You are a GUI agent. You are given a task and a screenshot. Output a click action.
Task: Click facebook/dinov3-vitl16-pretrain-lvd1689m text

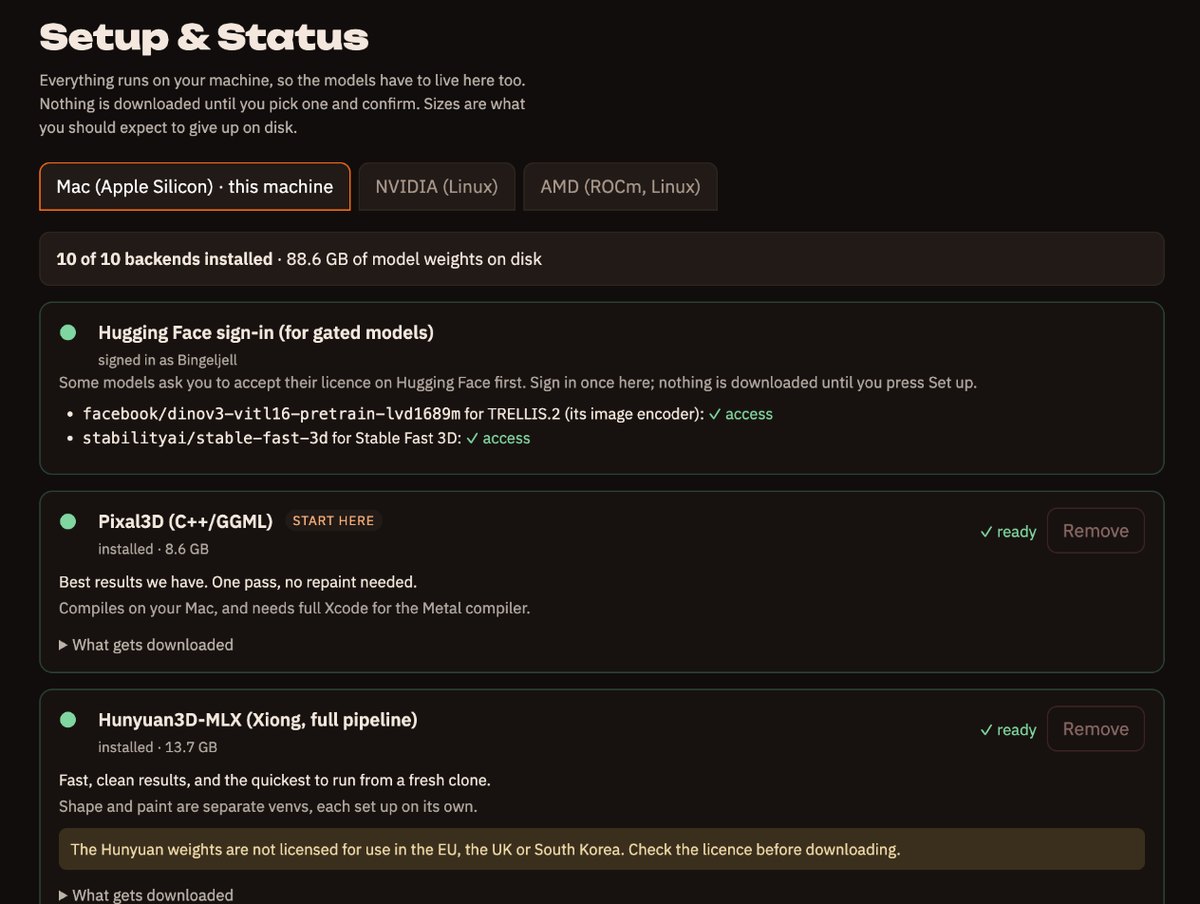coord(271,414)
